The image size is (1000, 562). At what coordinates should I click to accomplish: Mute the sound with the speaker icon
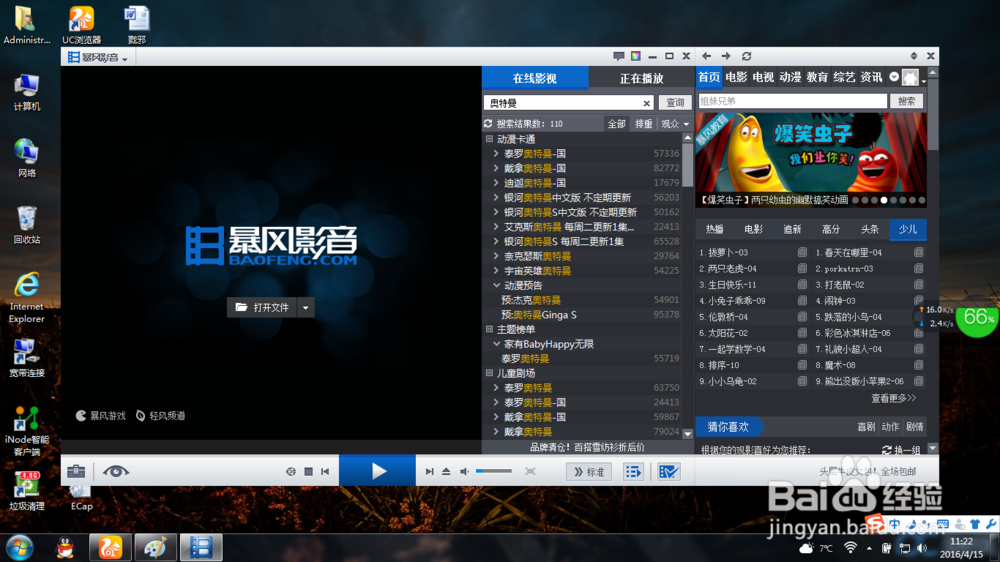[x=464, y=471]
